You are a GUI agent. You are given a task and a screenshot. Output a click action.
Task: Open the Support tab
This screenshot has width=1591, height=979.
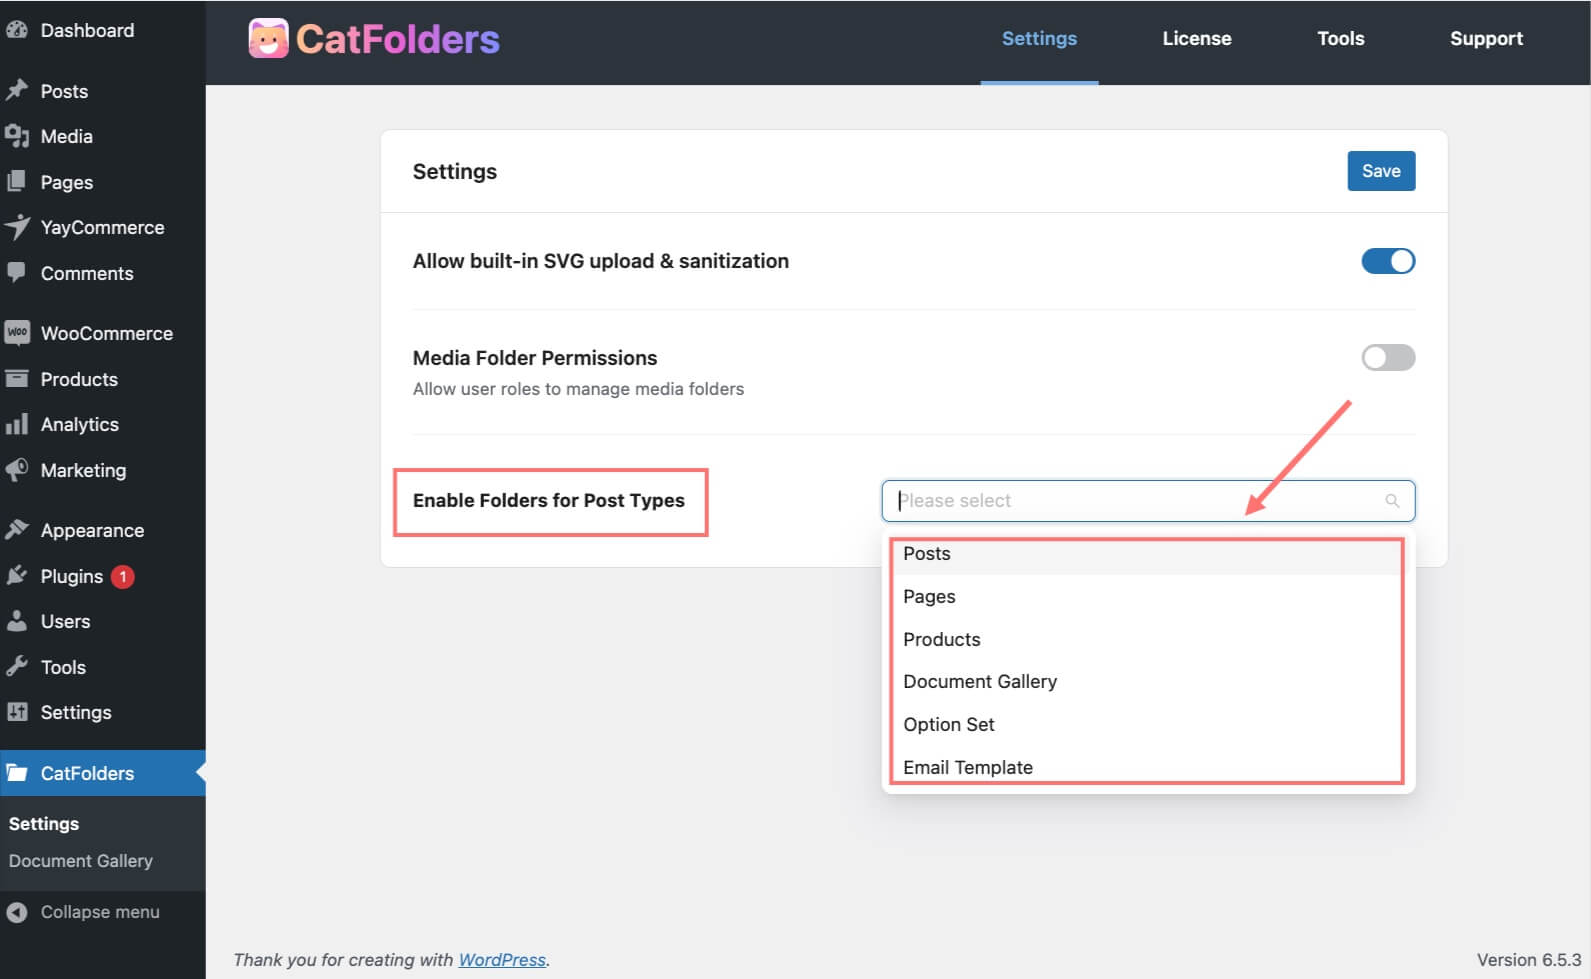1486,38
